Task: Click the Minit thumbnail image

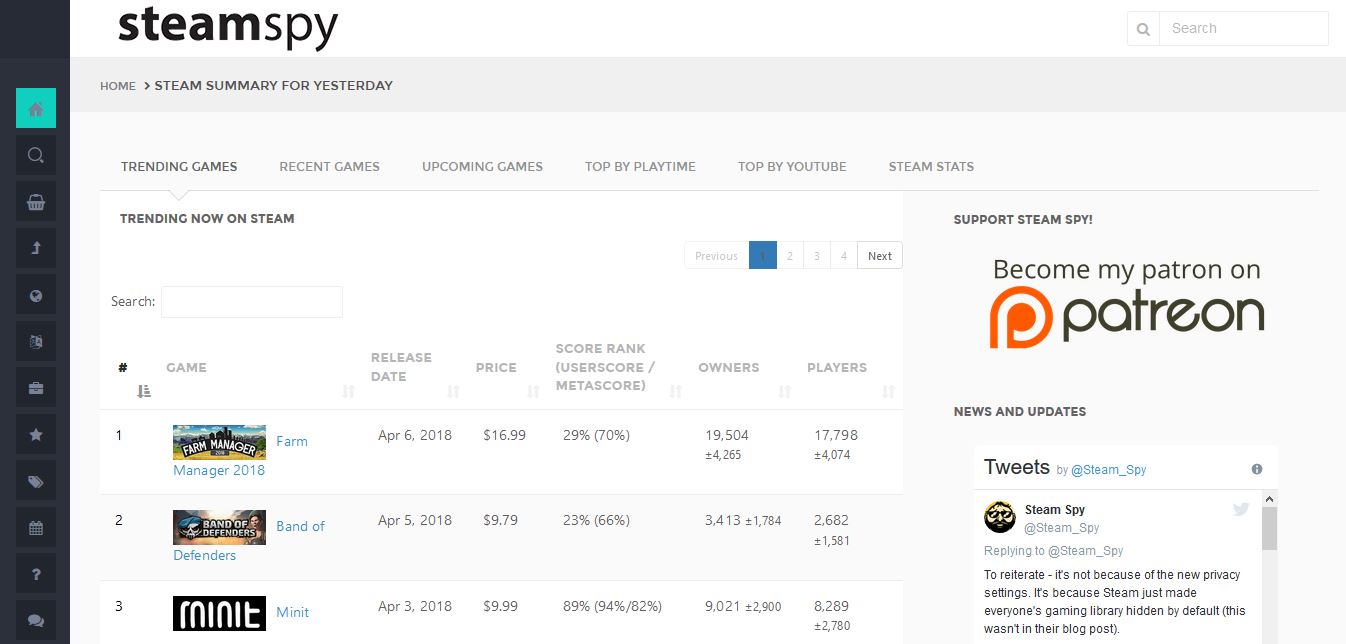Action: tap(219, 613)
